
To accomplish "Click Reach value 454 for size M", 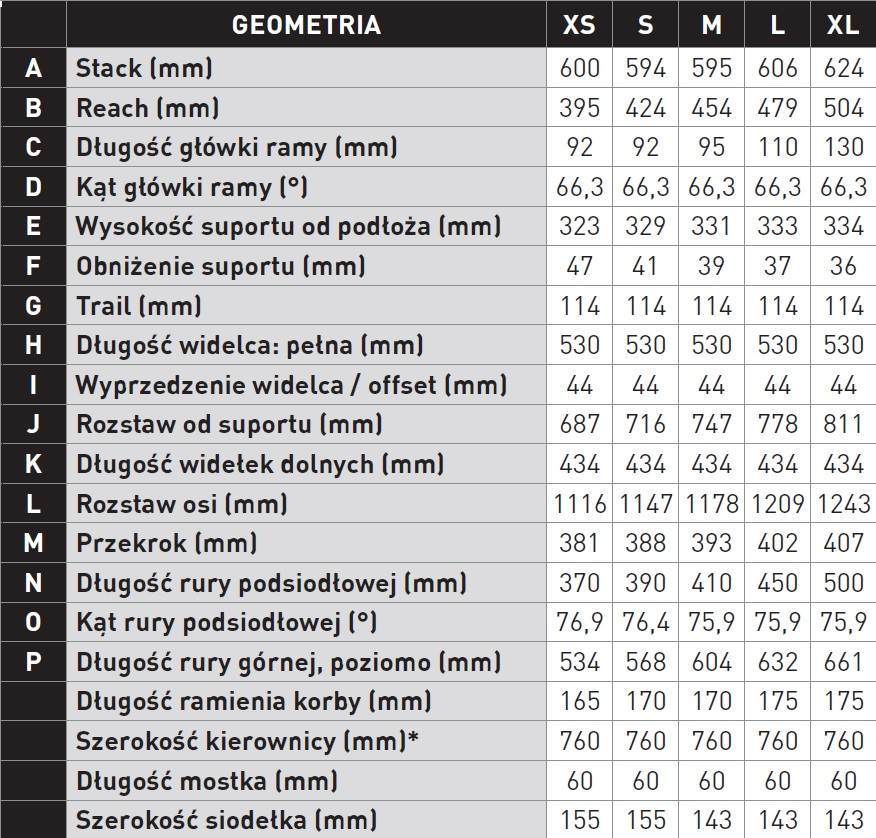I will [x=711, y=108].
